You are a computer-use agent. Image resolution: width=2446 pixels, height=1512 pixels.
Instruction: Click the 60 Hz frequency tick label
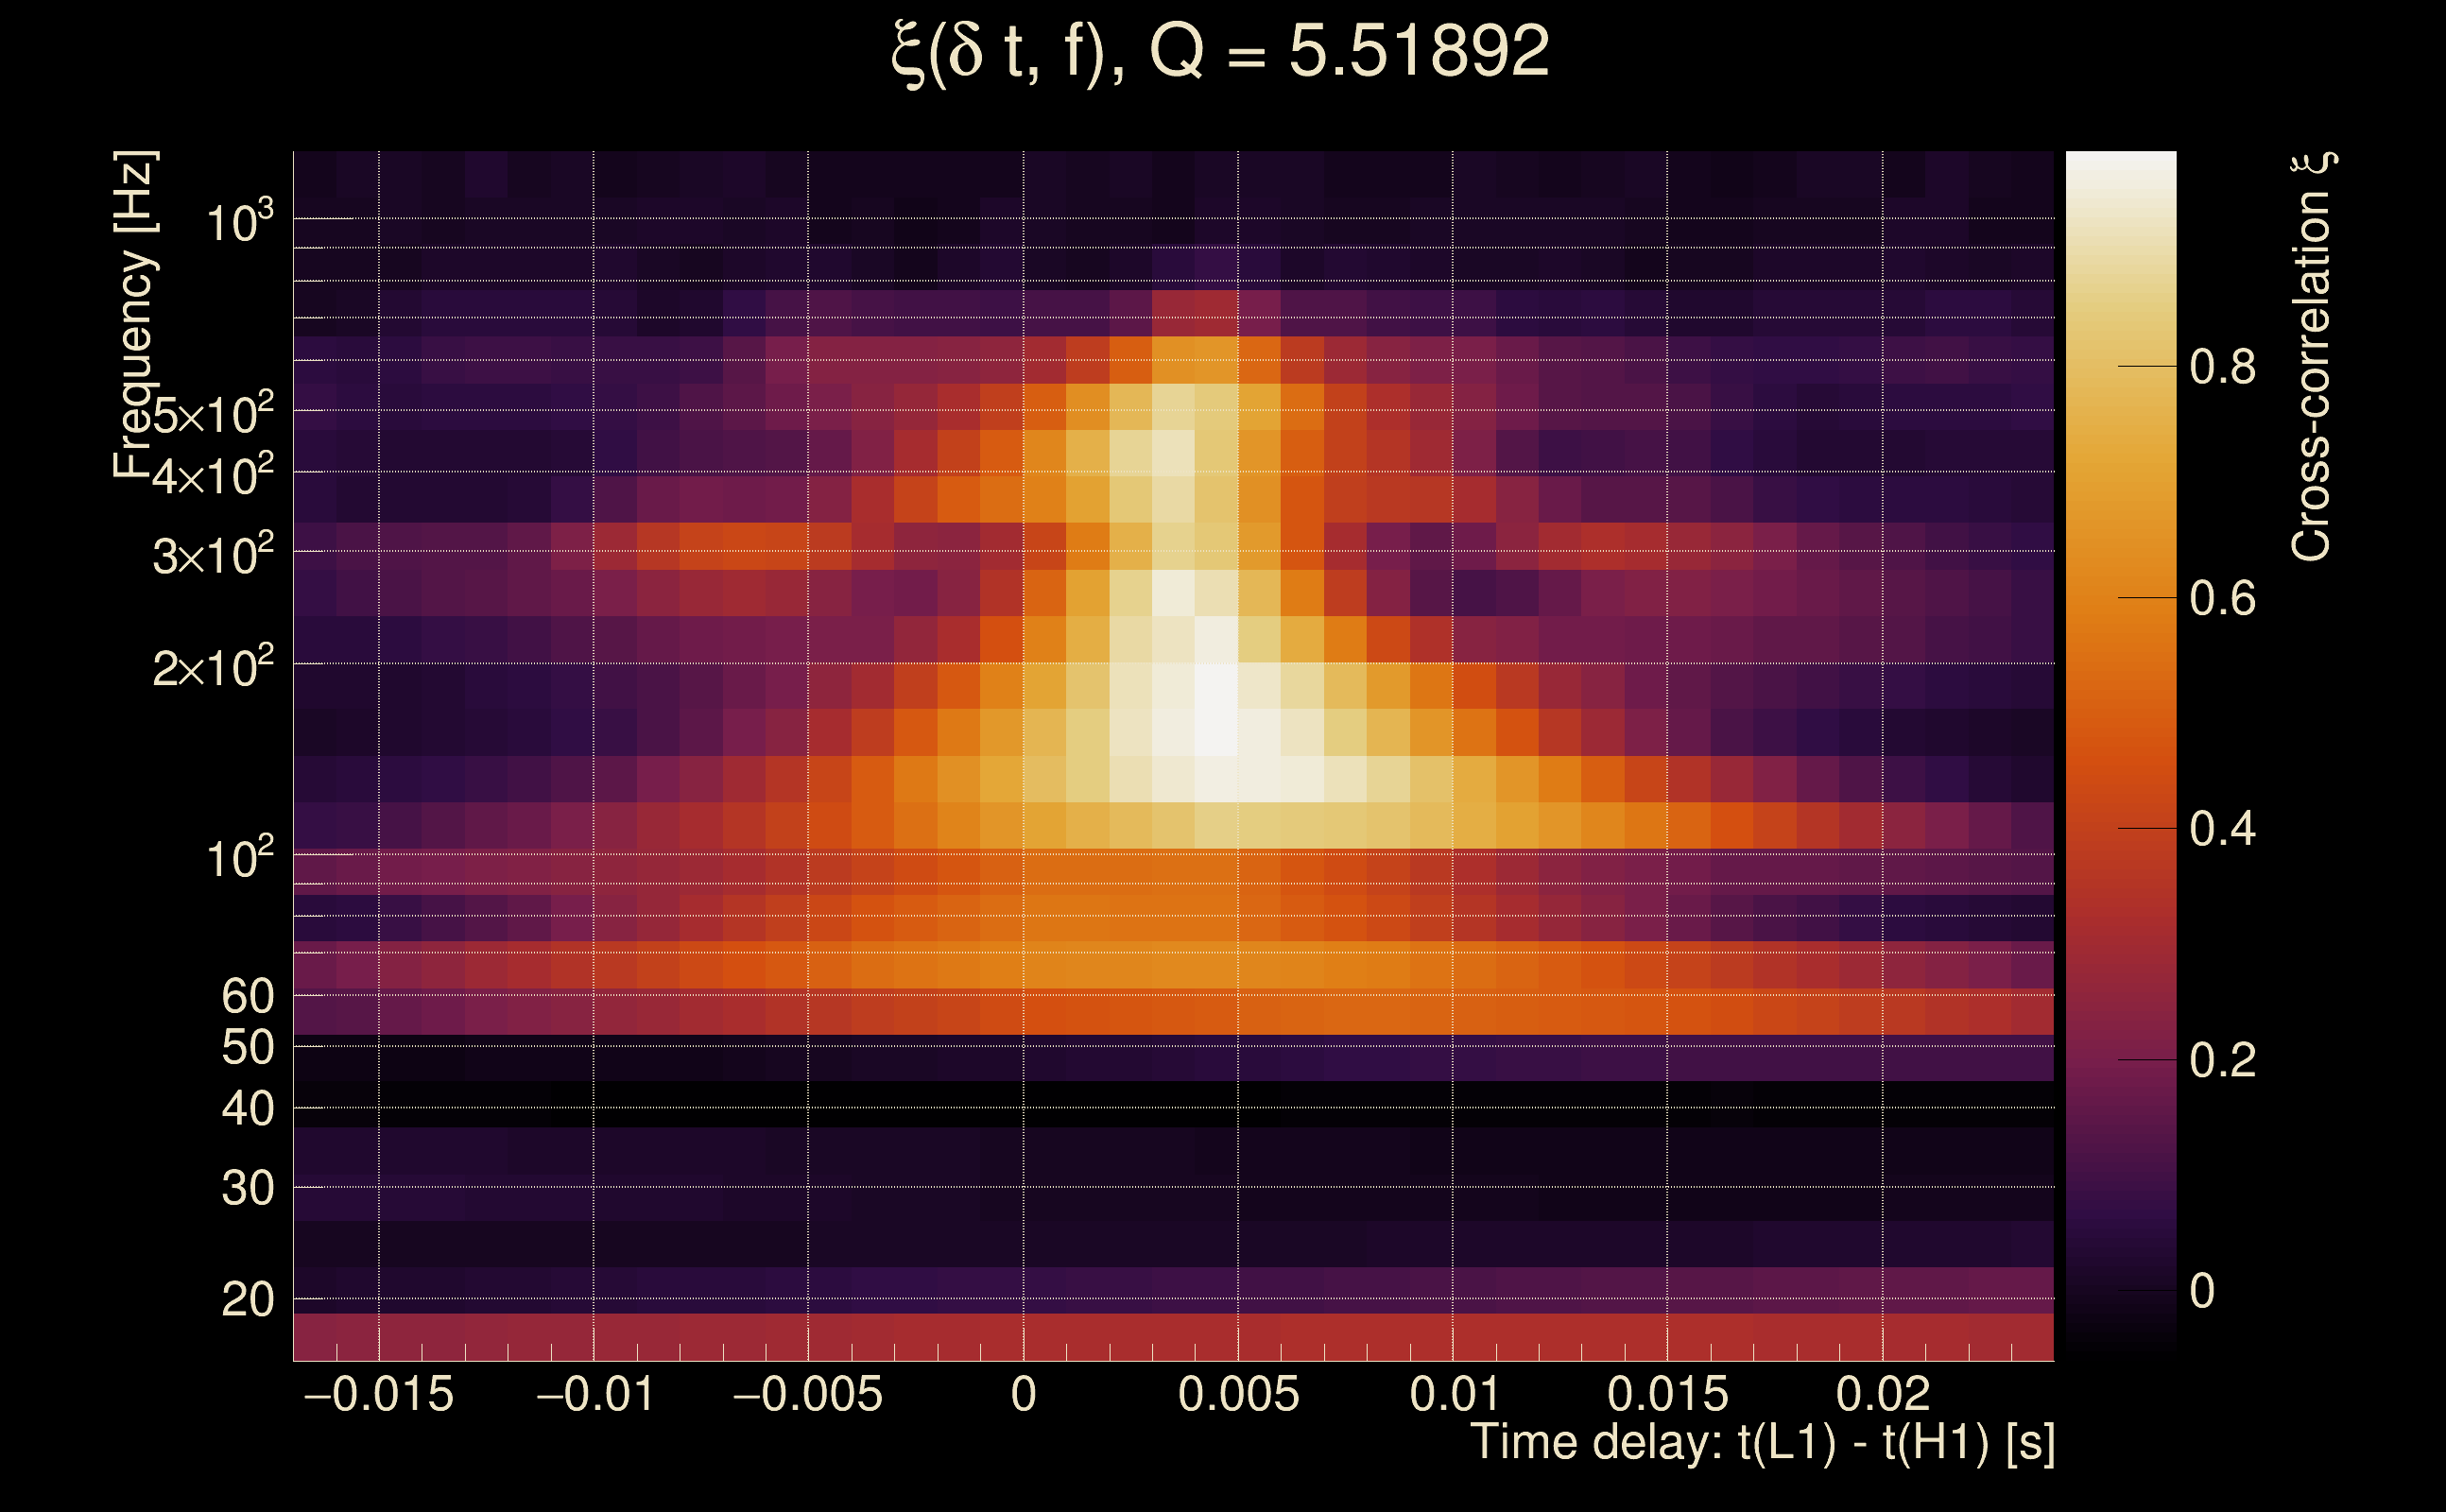tap(247, 996)
